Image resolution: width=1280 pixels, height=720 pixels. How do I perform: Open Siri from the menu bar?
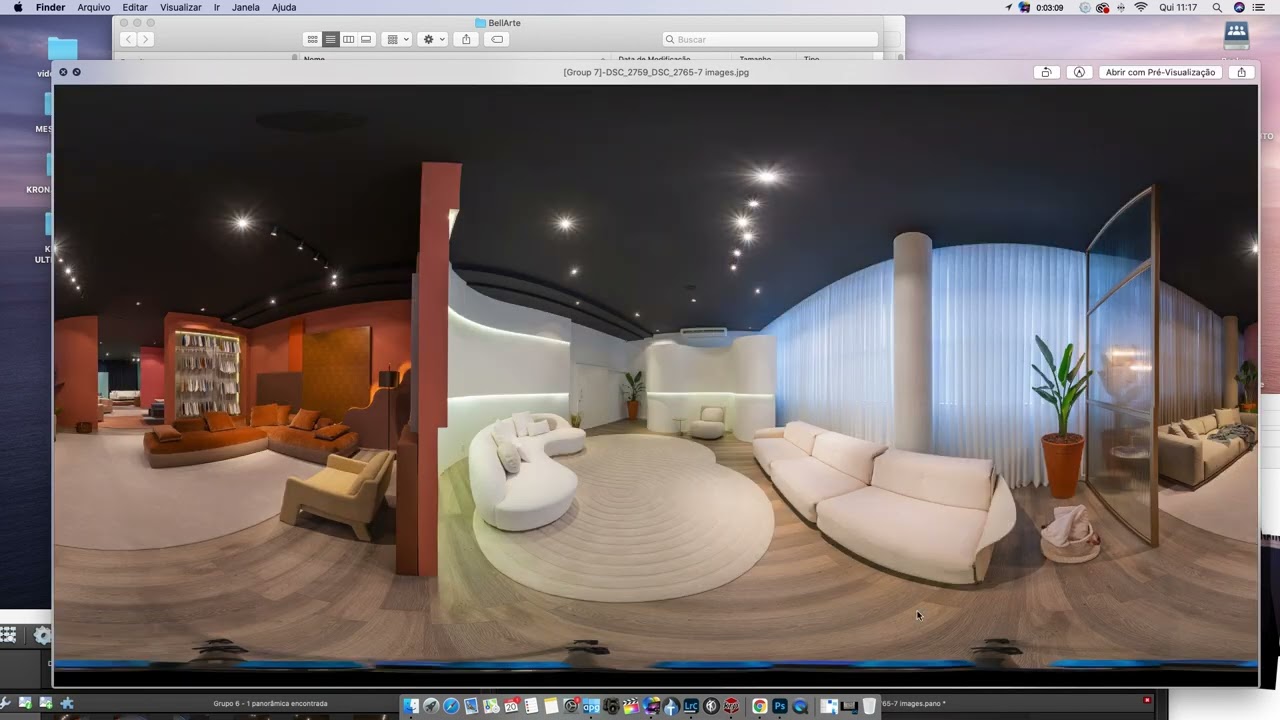(1239, 7)
